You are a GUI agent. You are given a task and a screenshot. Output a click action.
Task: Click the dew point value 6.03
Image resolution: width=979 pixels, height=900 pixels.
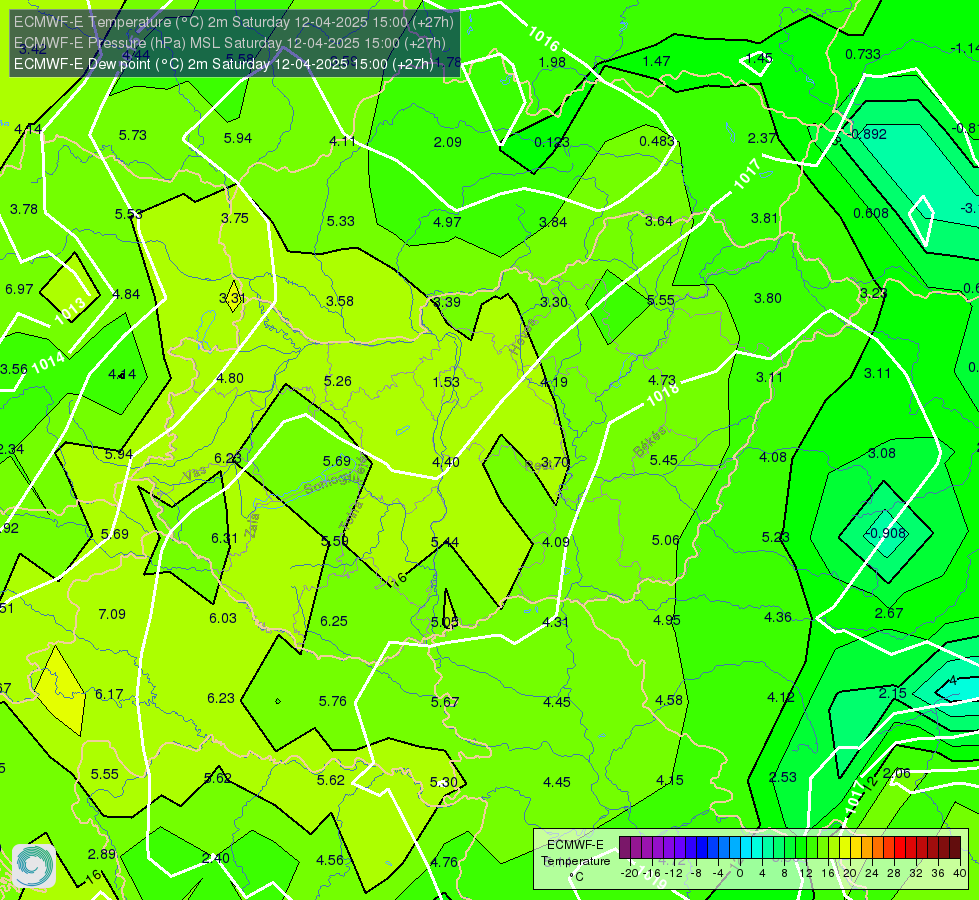point(223,618)
